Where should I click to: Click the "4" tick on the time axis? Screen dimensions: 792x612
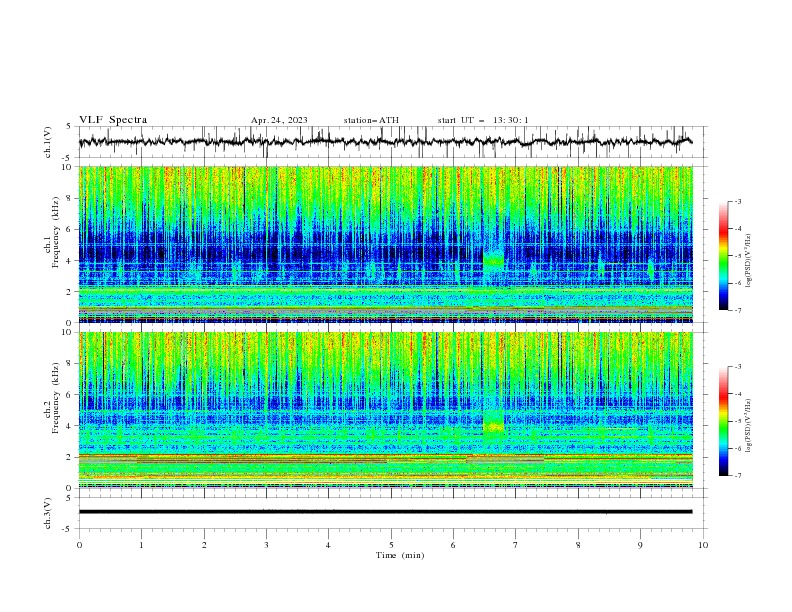click(x=328, y=545)
